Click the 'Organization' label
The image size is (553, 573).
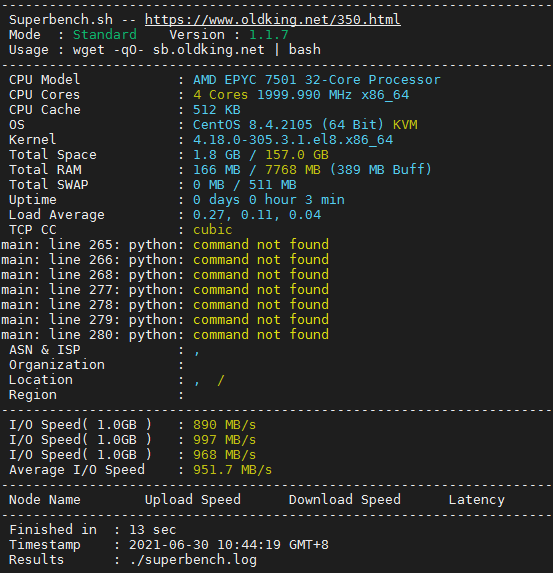point(57,365)
